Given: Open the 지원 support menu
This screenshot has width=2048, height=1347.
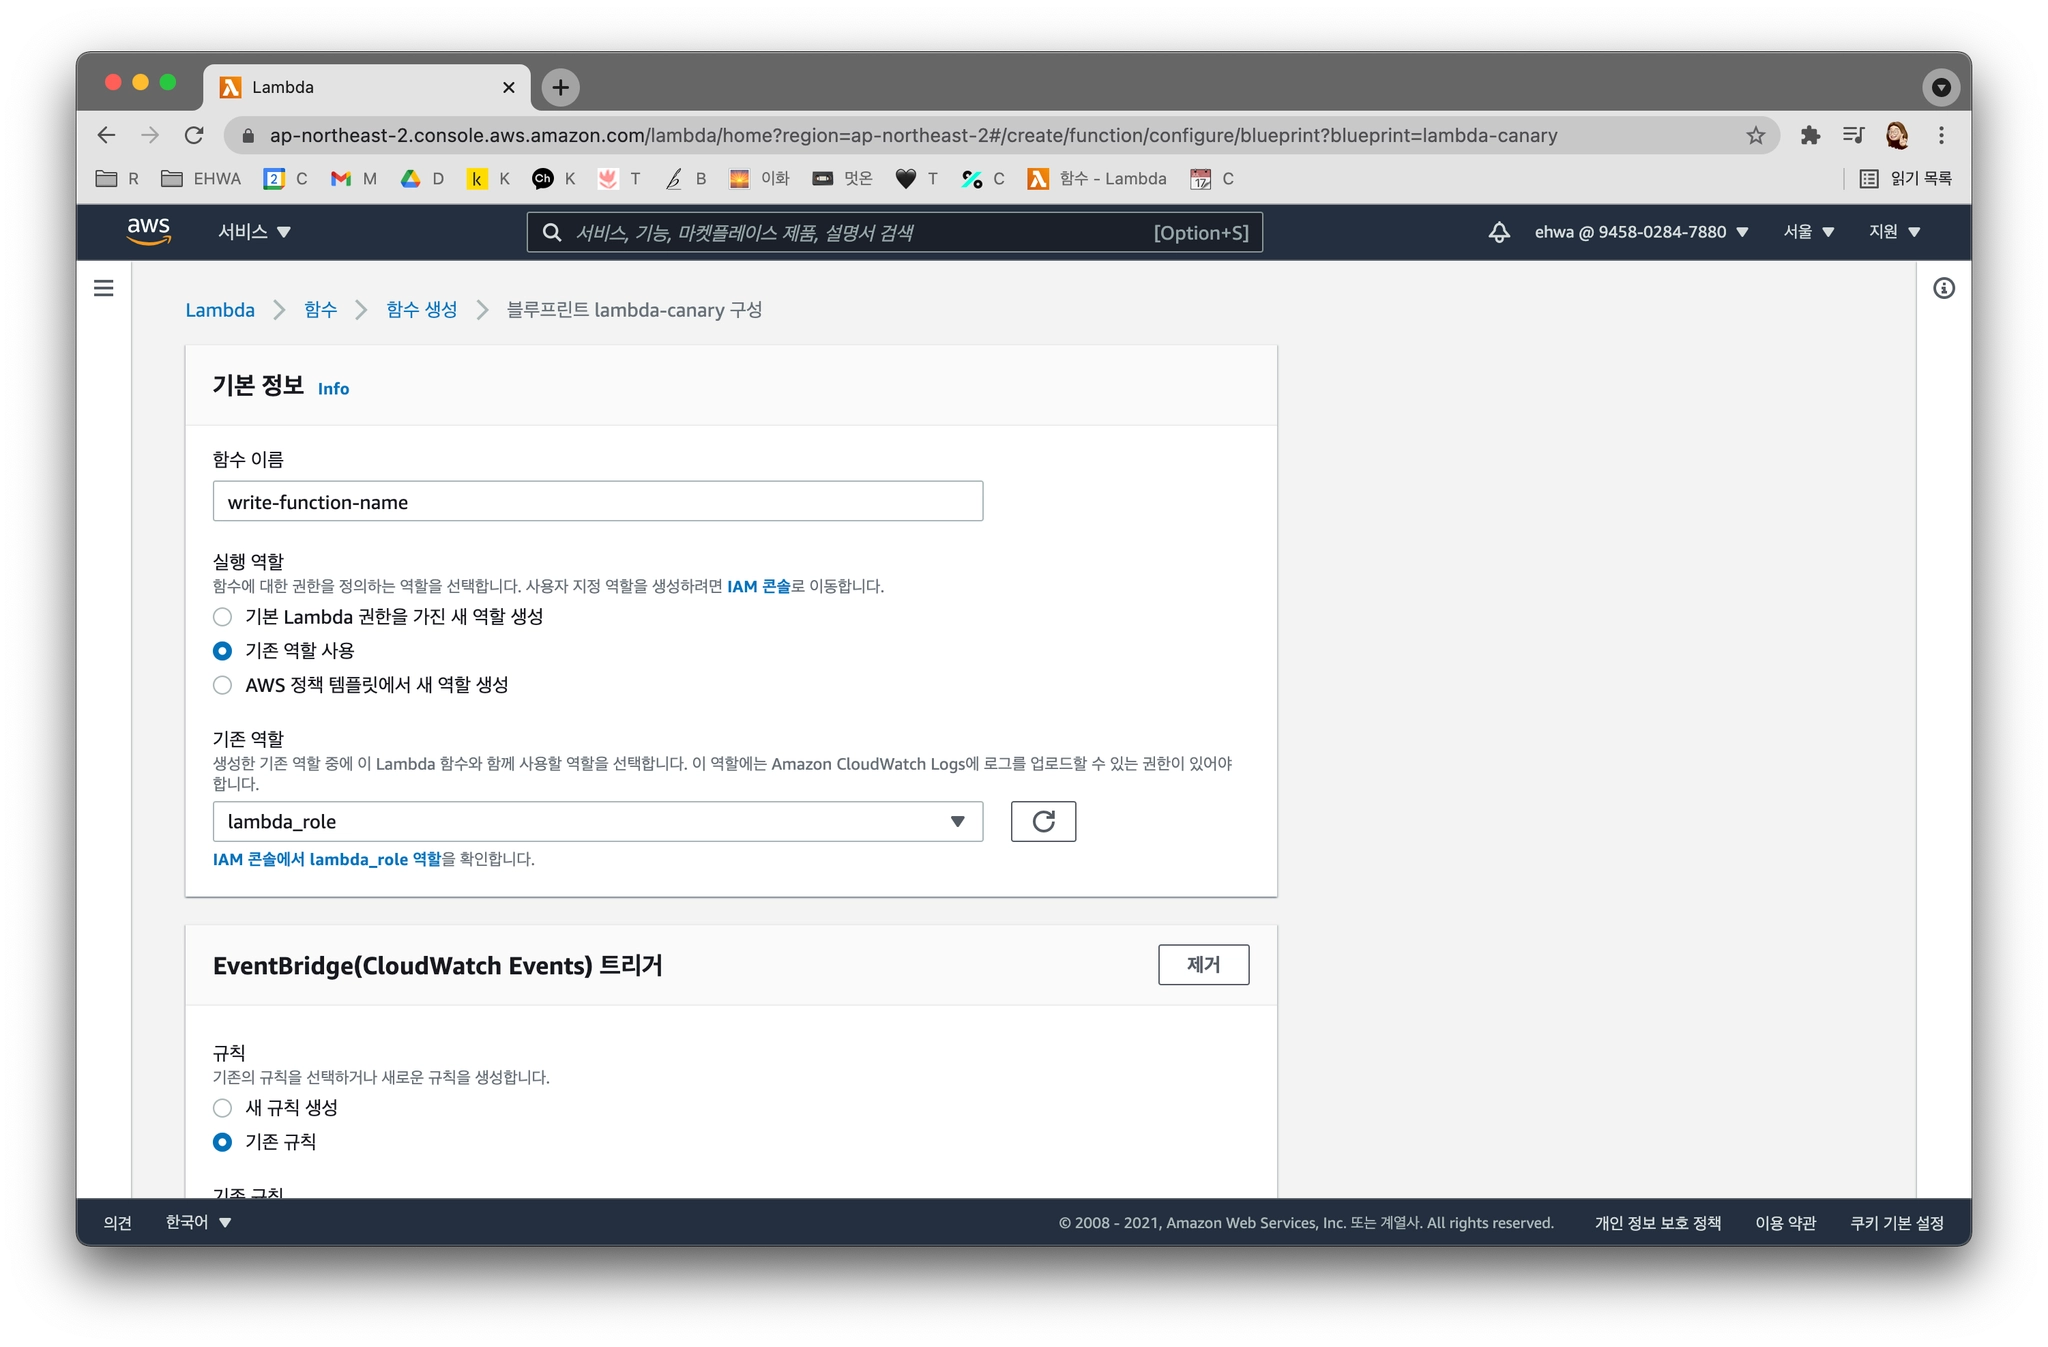Looking at the screenshot, I should (1894, 232).
